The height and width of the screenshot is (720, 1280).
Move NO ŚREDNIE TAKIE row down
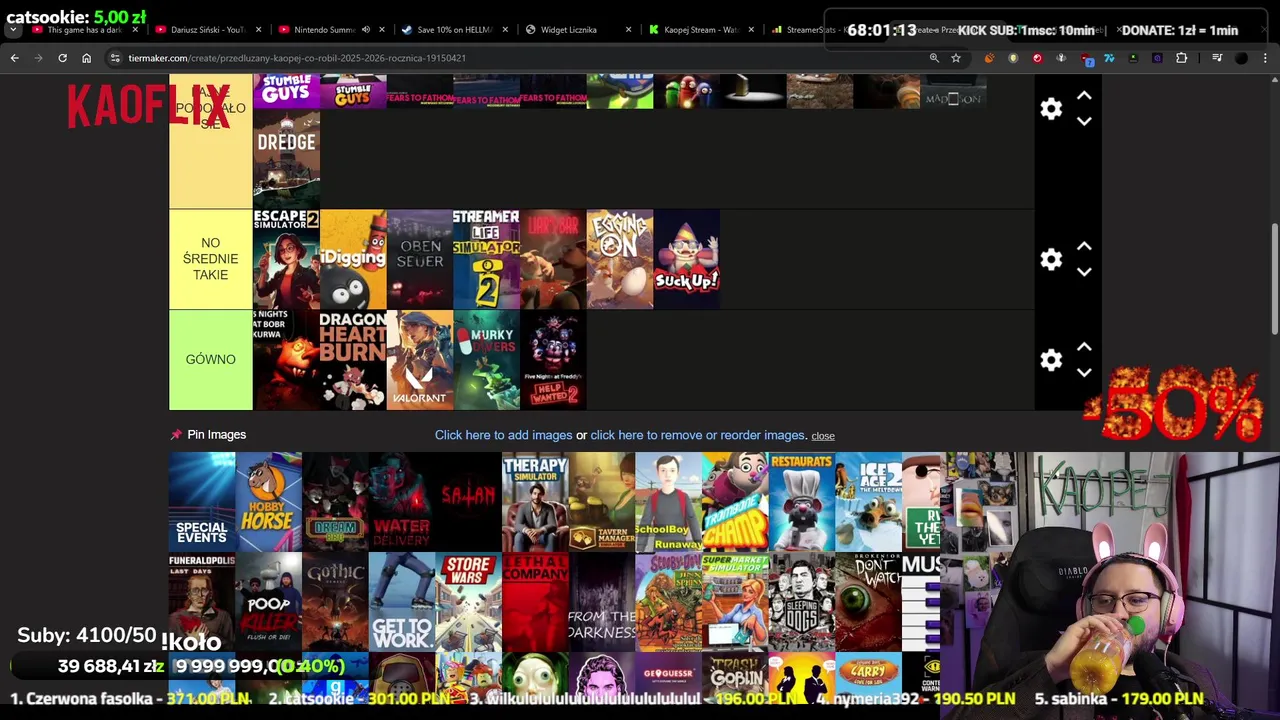1084,272
